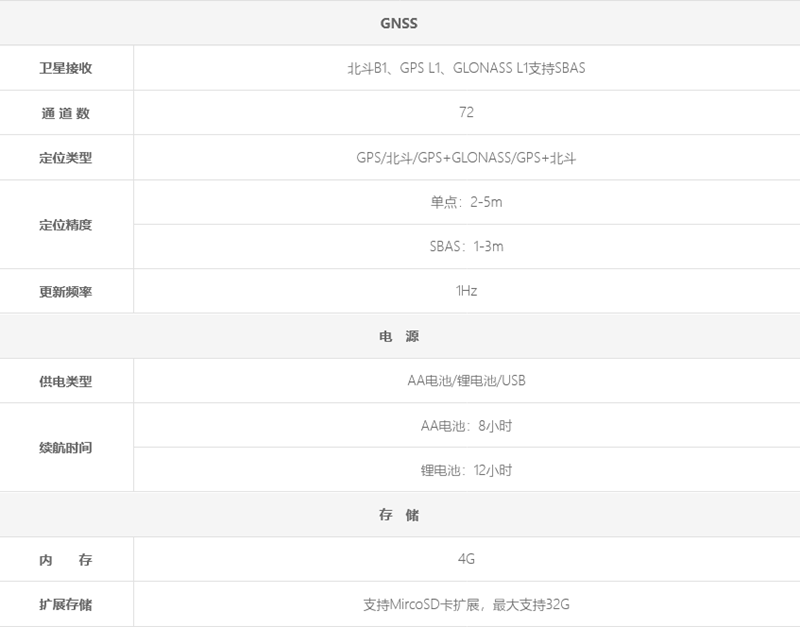This screenshot has height=627, width=800.
Task: Click the 1Hz update rate value
Action: [466, 292]
